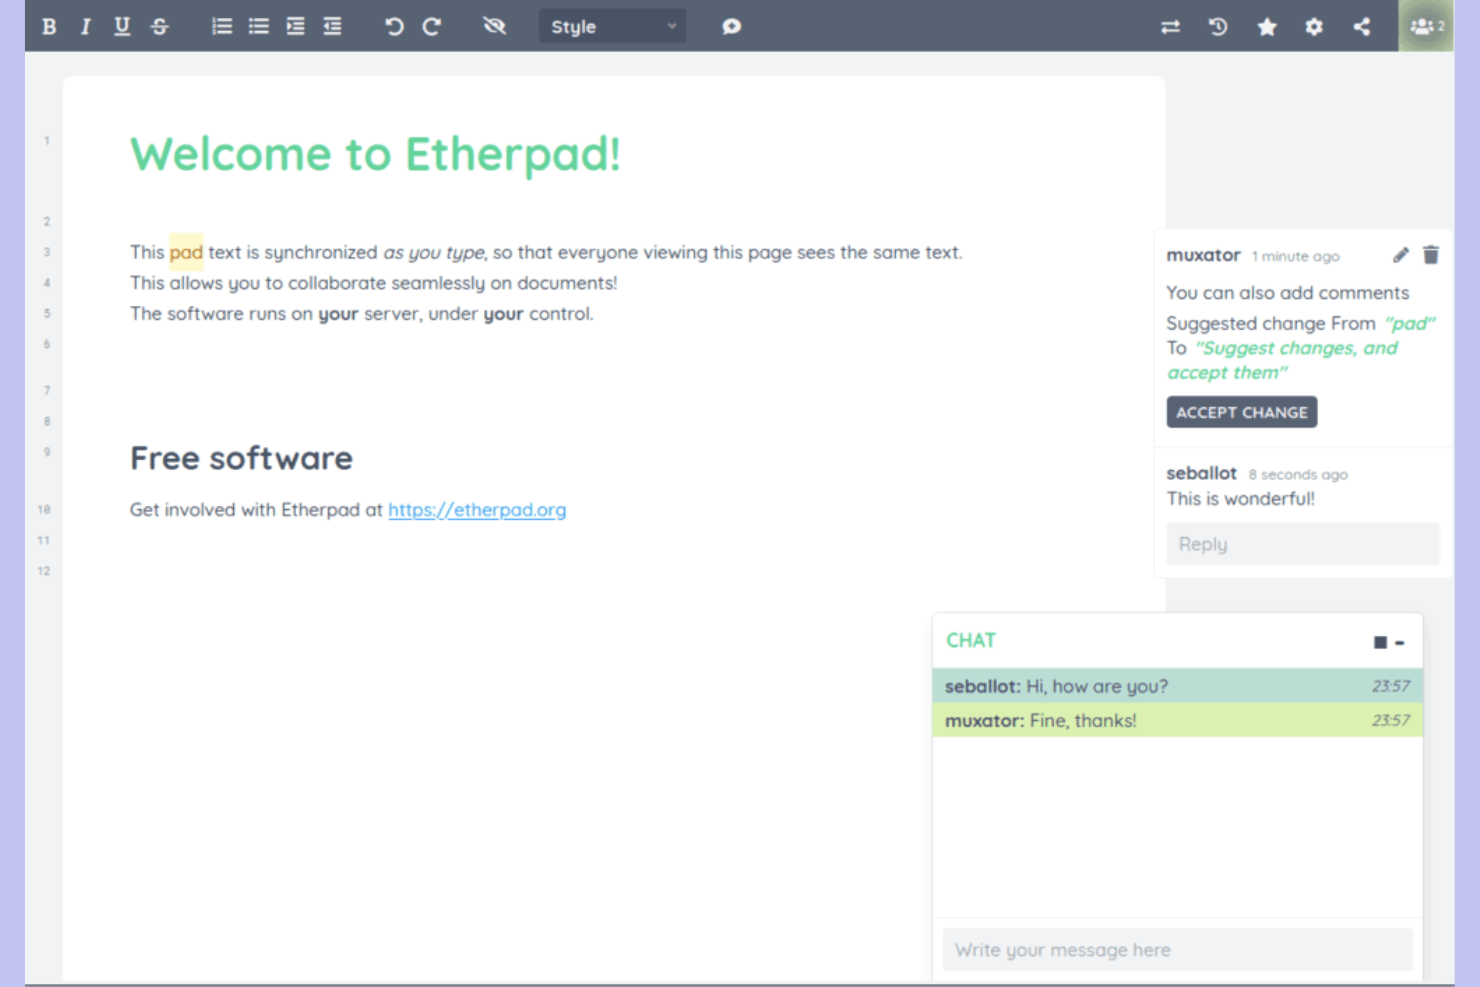Image resolution: width=1480 pixels, height=987 pixels.
Task: Click the CHAT panel title
Action: [x=971, y=640]
